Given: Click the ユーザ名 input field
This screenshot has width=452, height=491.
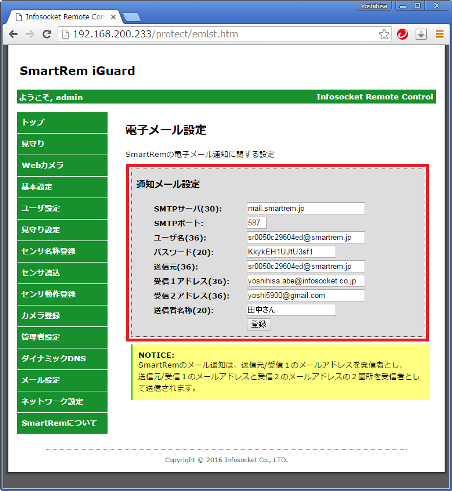Looking at the screenshot, I should tap(306, 237).
